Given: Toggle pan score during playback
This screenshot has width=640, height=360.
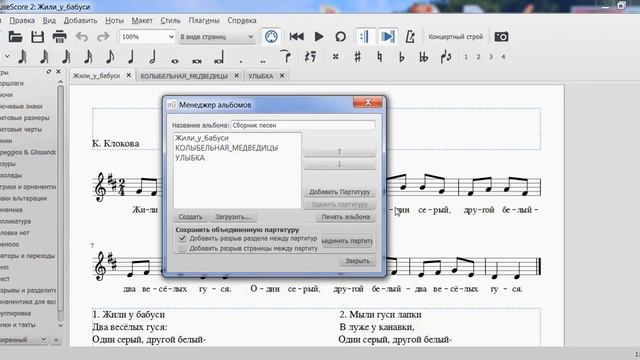Looking at the screenshot, I should 387,37.
